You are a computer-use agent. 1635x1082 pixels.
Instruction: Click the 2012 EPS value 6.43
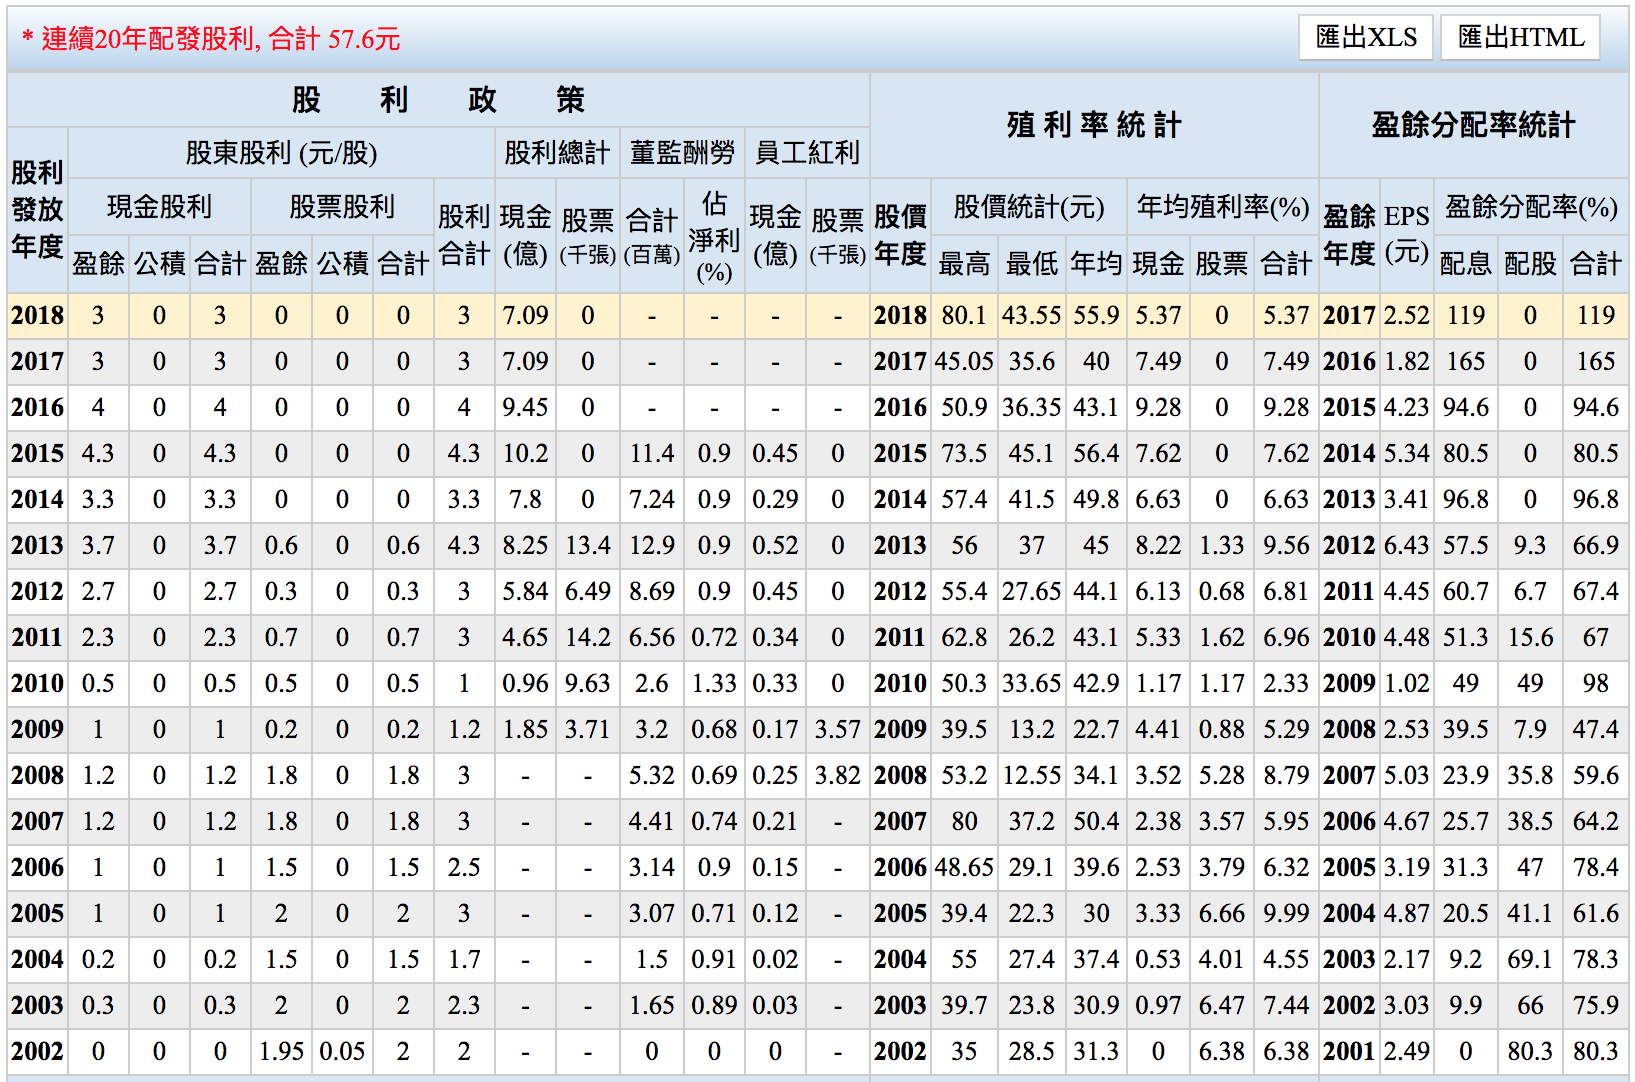(x=1406, y=546)
